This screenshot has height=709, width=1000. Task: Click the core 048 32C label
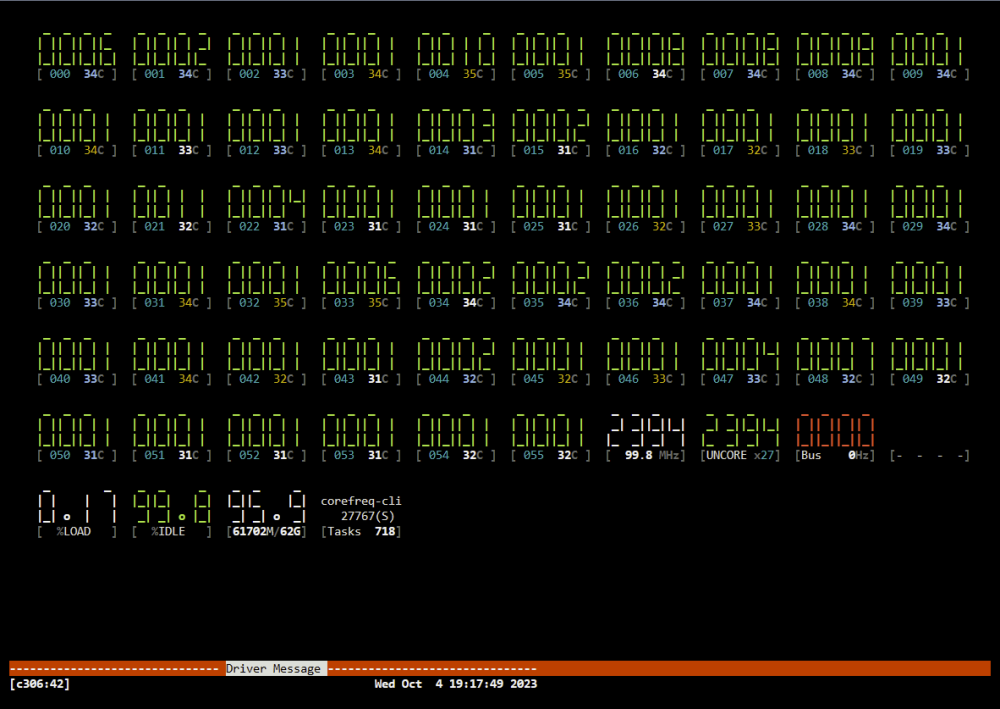(x=835, y=379)
